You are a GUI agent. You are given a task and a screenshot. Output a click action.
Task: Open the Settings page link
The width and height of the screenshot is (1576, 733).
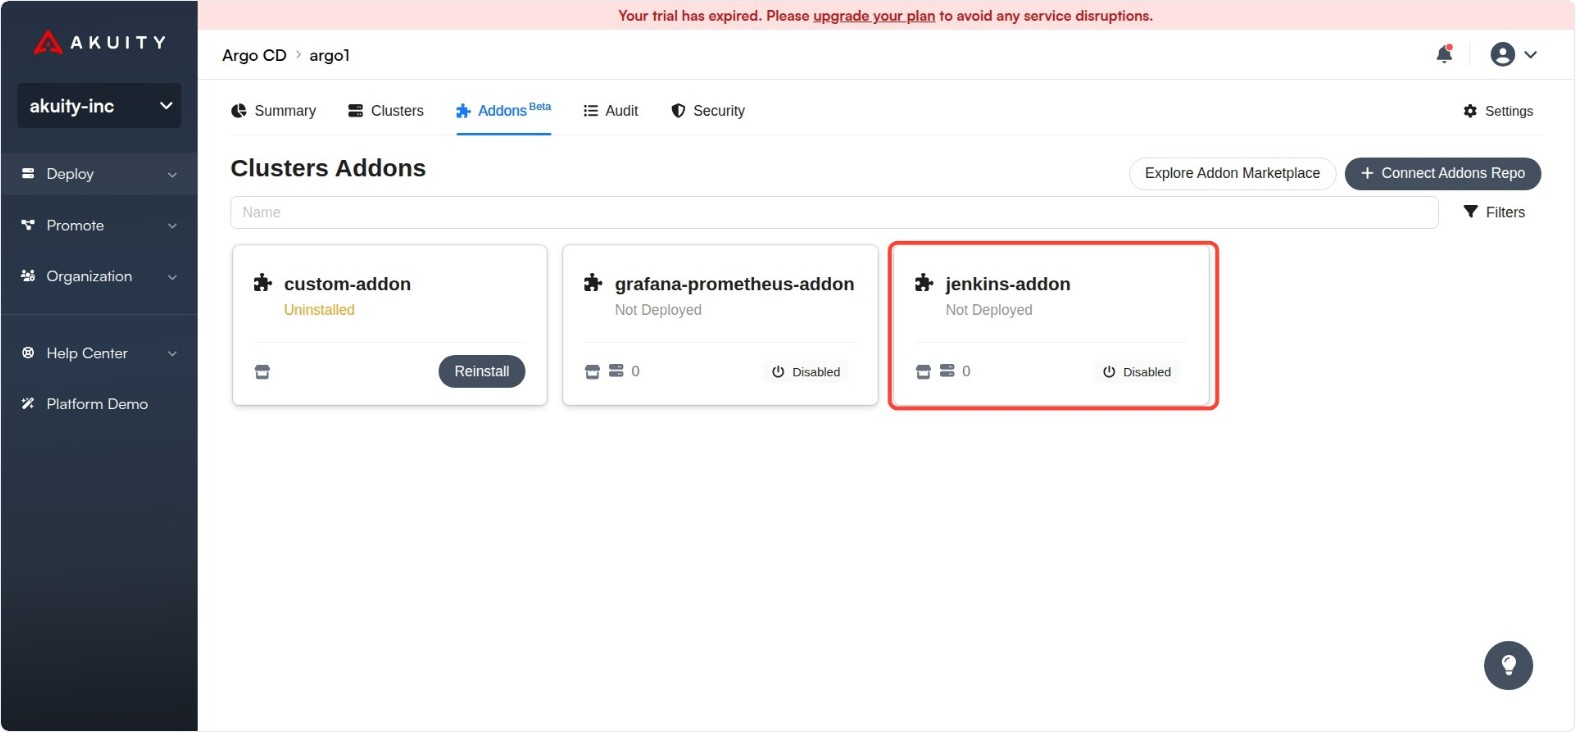click(x=1508, y=111)
